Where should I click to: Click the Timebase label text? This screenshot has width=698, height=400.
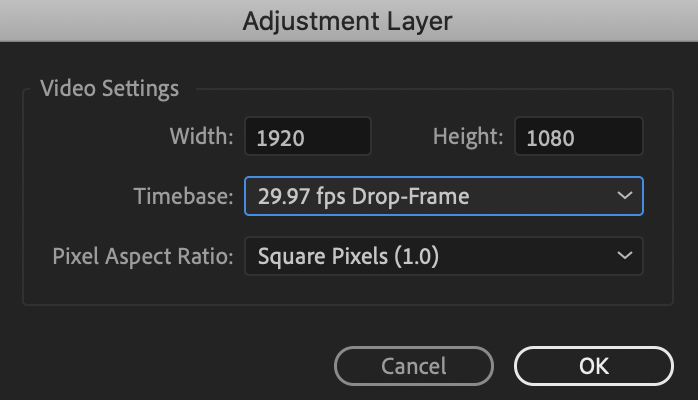tap(183, 196)
